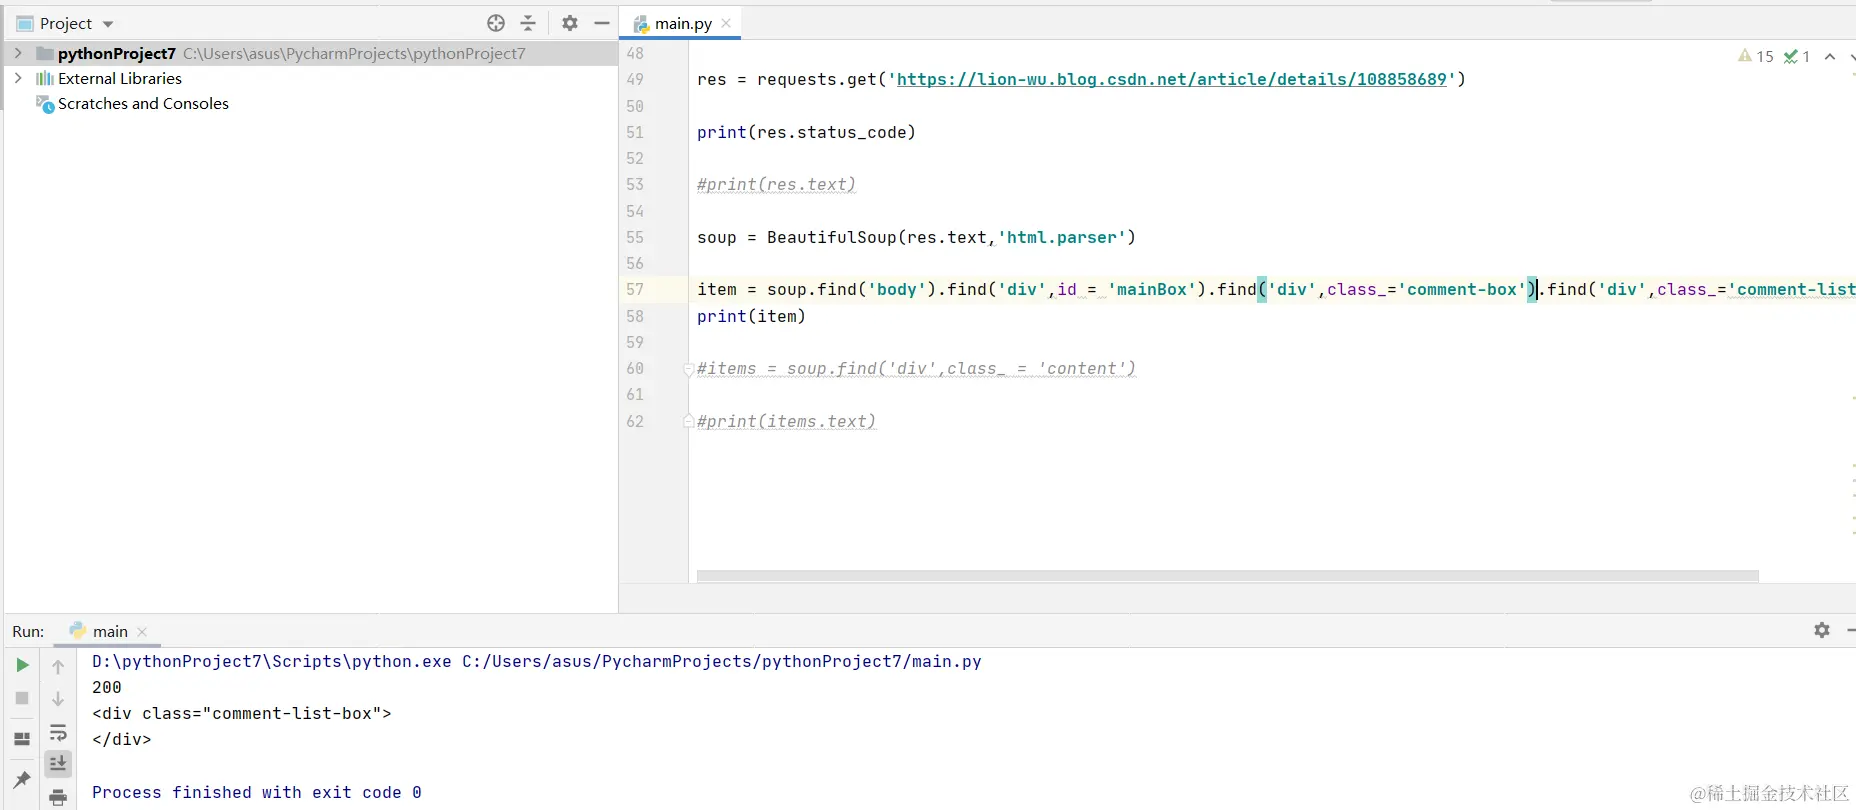Viewport: 1856px width, 810px height.
Task: Click the commented #print(res.text) line
Action: tap(776, 184)
